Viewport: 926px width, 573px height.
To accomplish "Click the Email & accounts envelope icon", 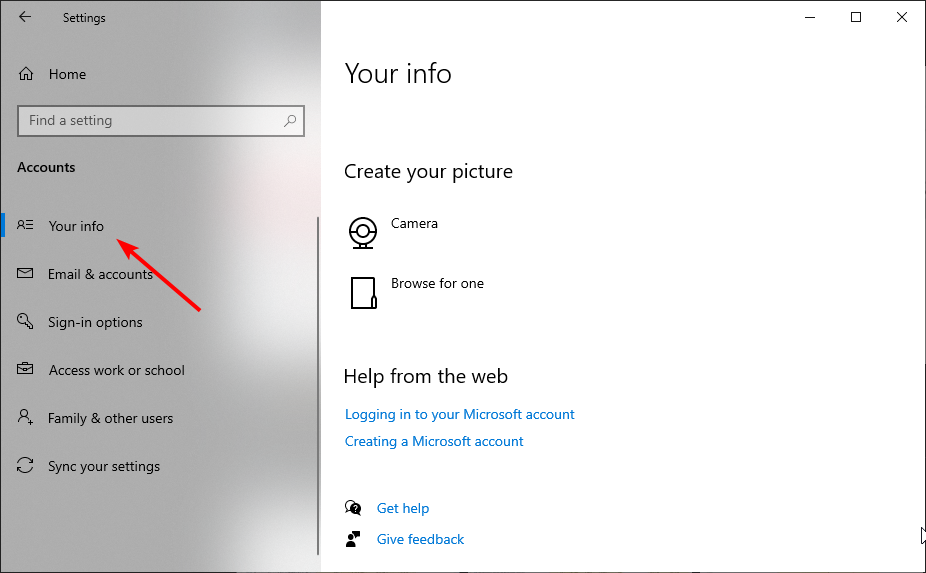I will click(x=26, y=274).
